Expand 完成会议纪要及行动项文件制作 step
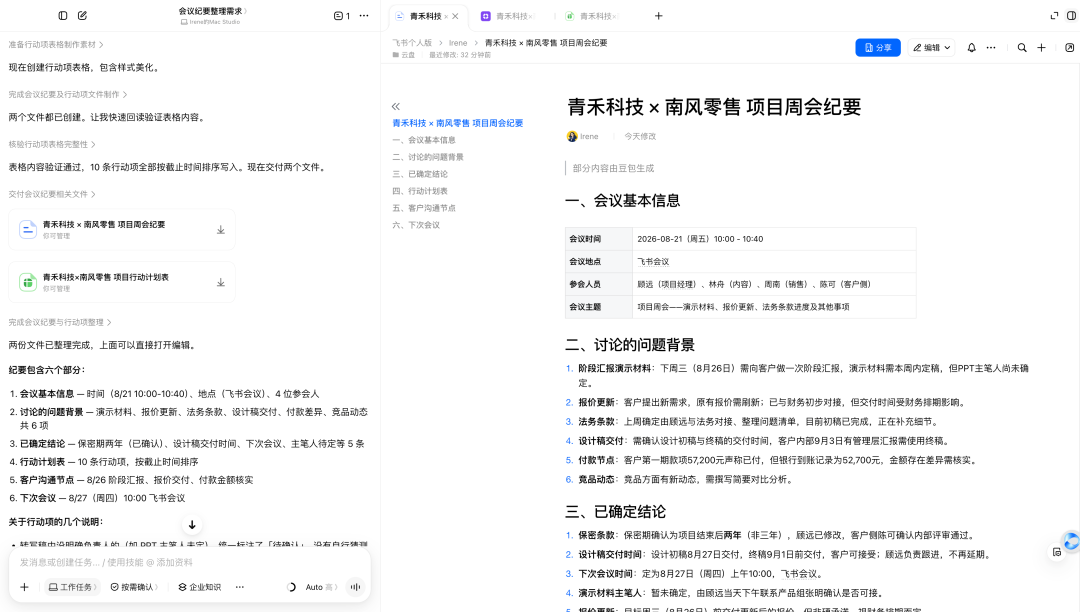The image size is (1080, 612). point(68,94)
